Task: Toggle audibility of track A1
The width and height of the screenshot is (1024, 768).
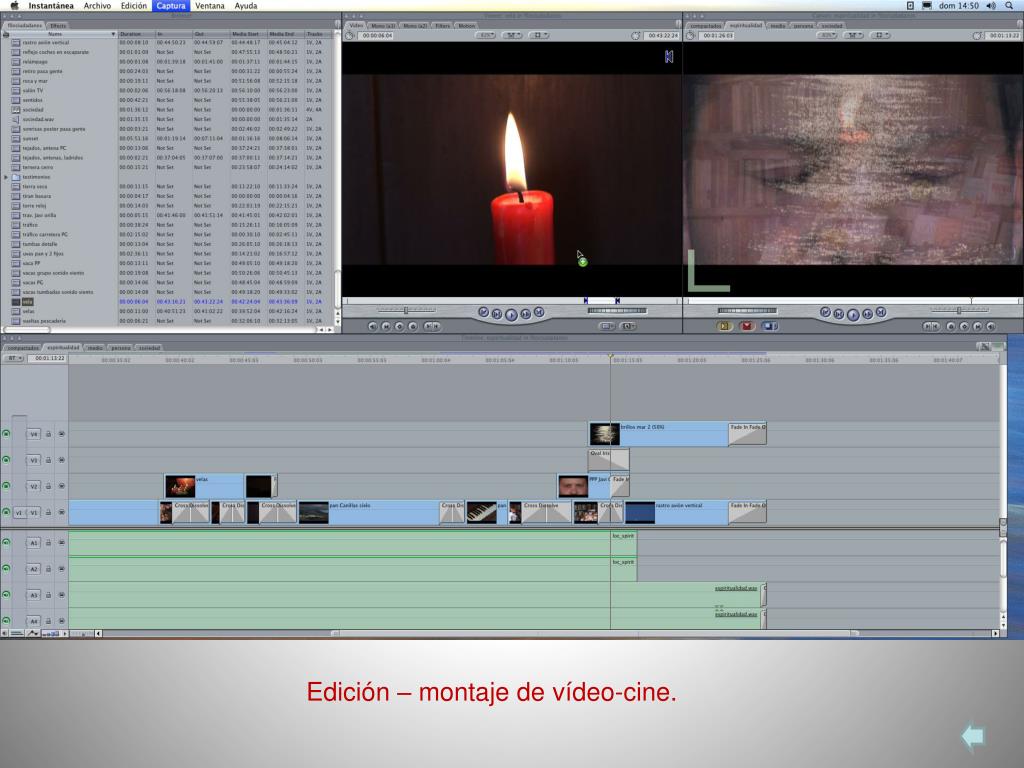Action: 7,542
